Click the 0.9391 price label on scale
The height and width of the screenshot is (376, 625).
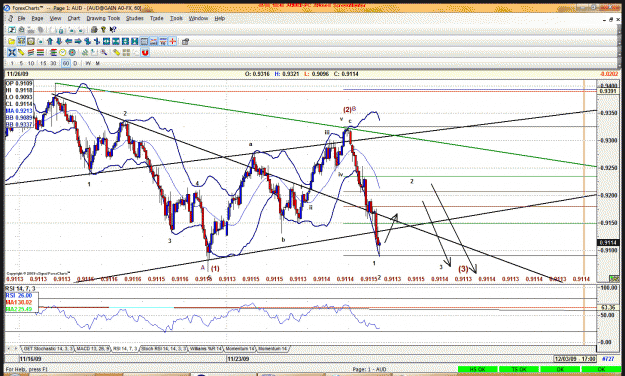607,91
